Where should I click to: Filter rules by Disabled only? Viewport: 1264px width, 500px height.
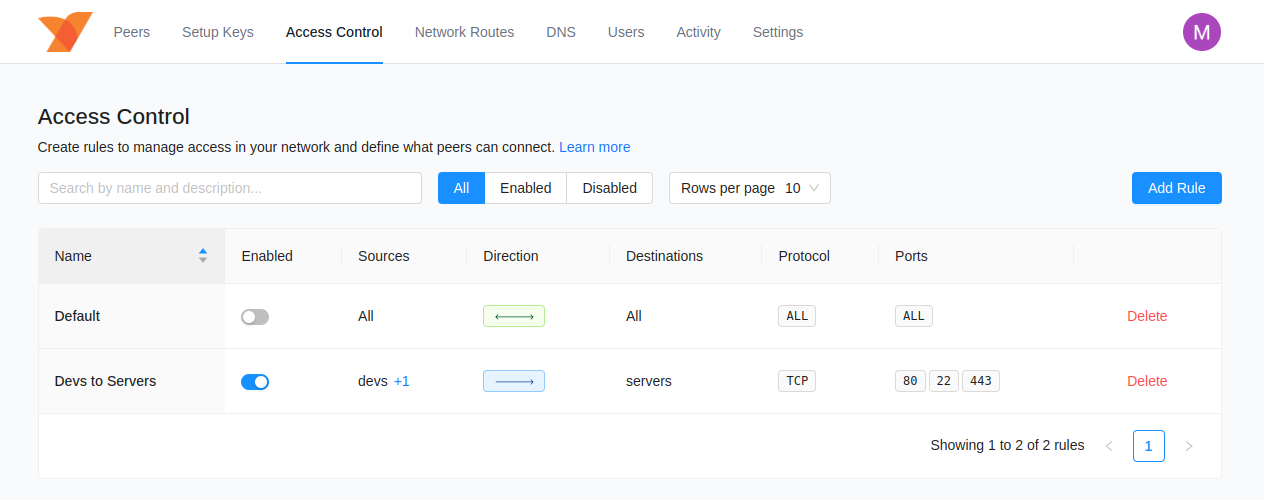pos(609,188)
